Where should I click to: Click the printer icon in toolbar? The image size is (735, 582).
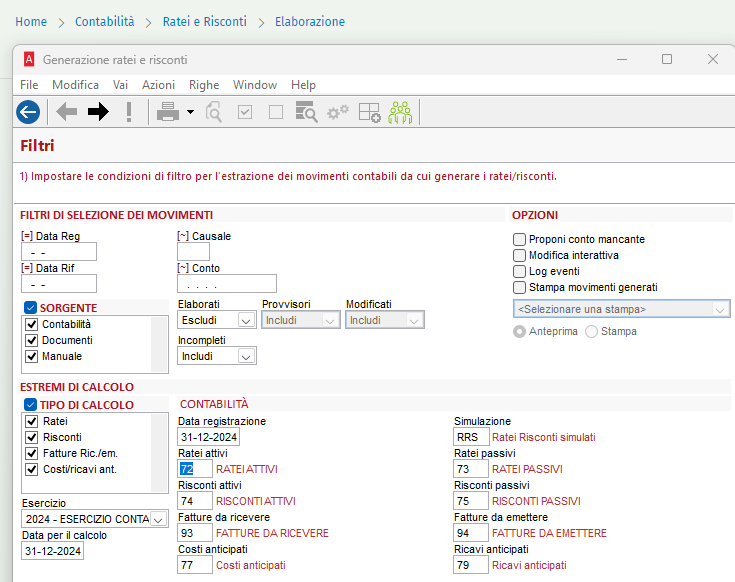[168, 112]
